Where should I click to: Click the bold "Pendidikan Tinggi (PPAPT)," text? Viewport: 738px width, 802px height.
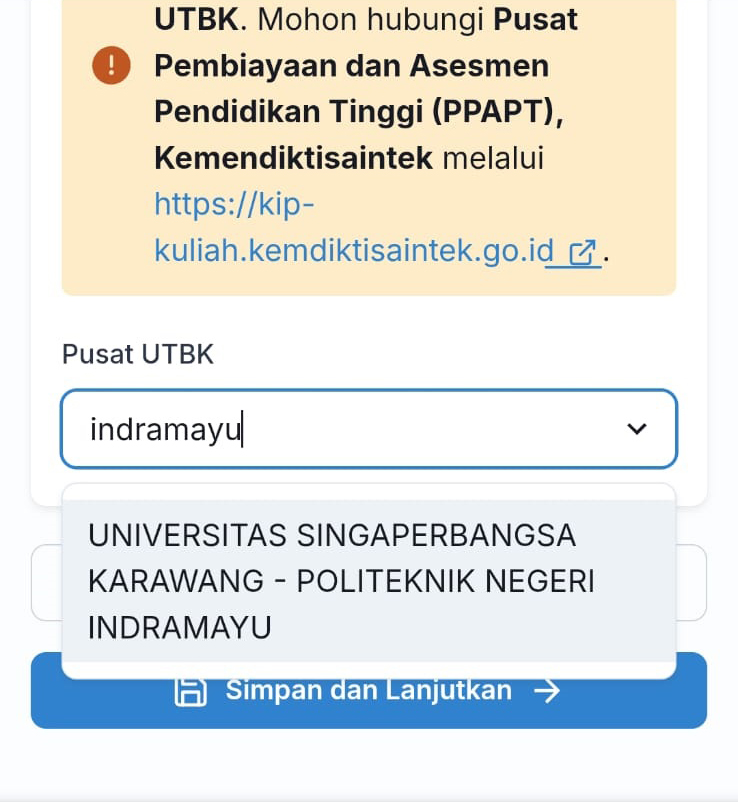coord(359,112)
